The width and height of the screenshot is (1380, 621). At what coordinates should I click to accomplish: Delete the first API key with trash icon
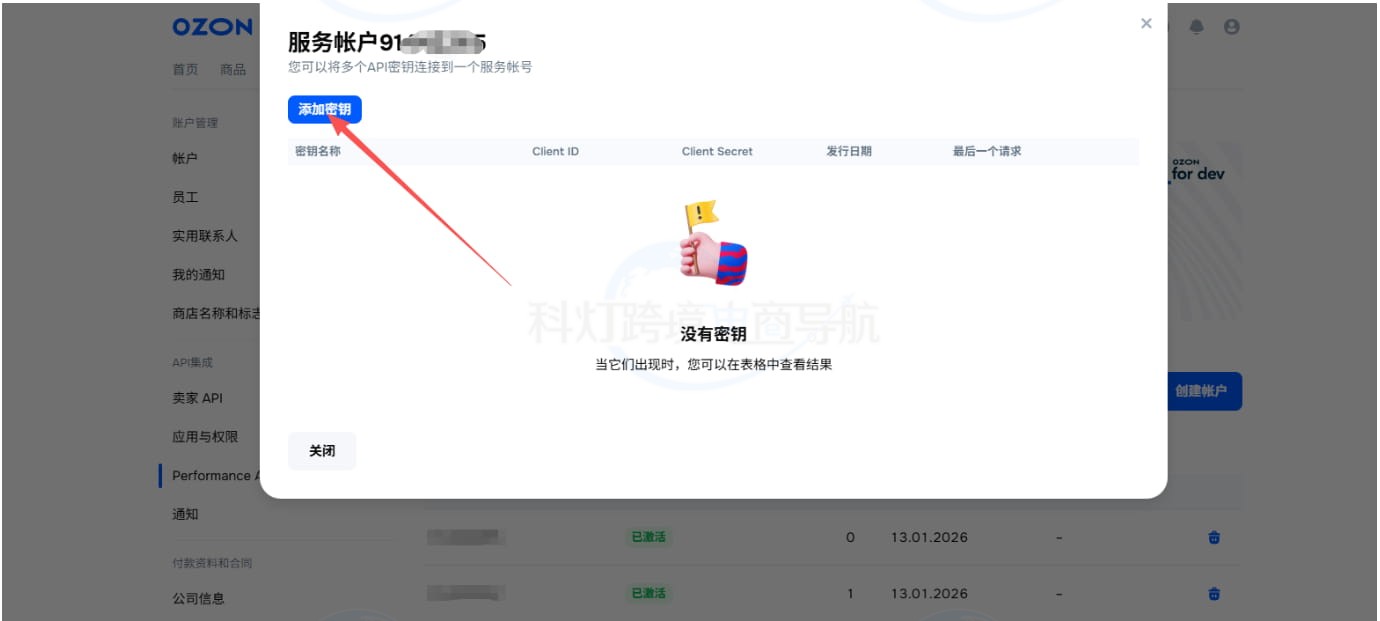[1213, 537]
